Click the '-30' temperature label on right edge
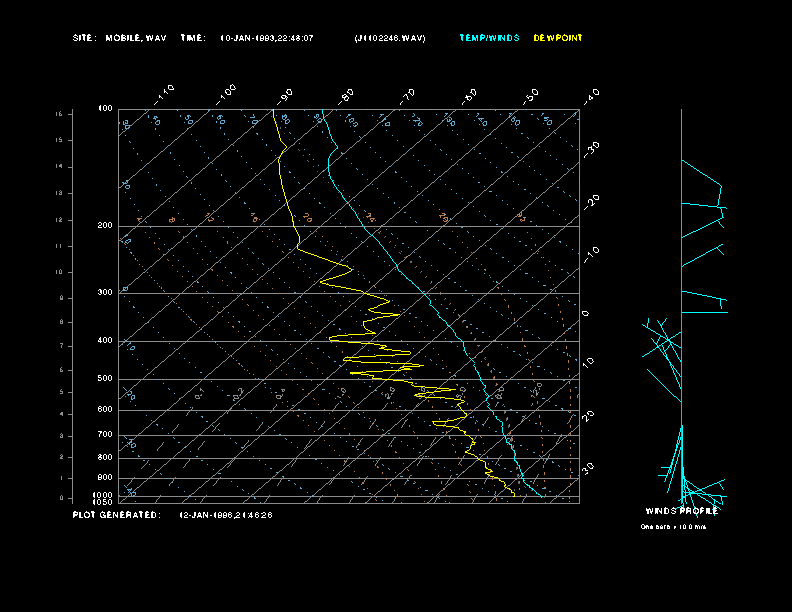This screenshot has width=792, height=612. pos(591,149)
